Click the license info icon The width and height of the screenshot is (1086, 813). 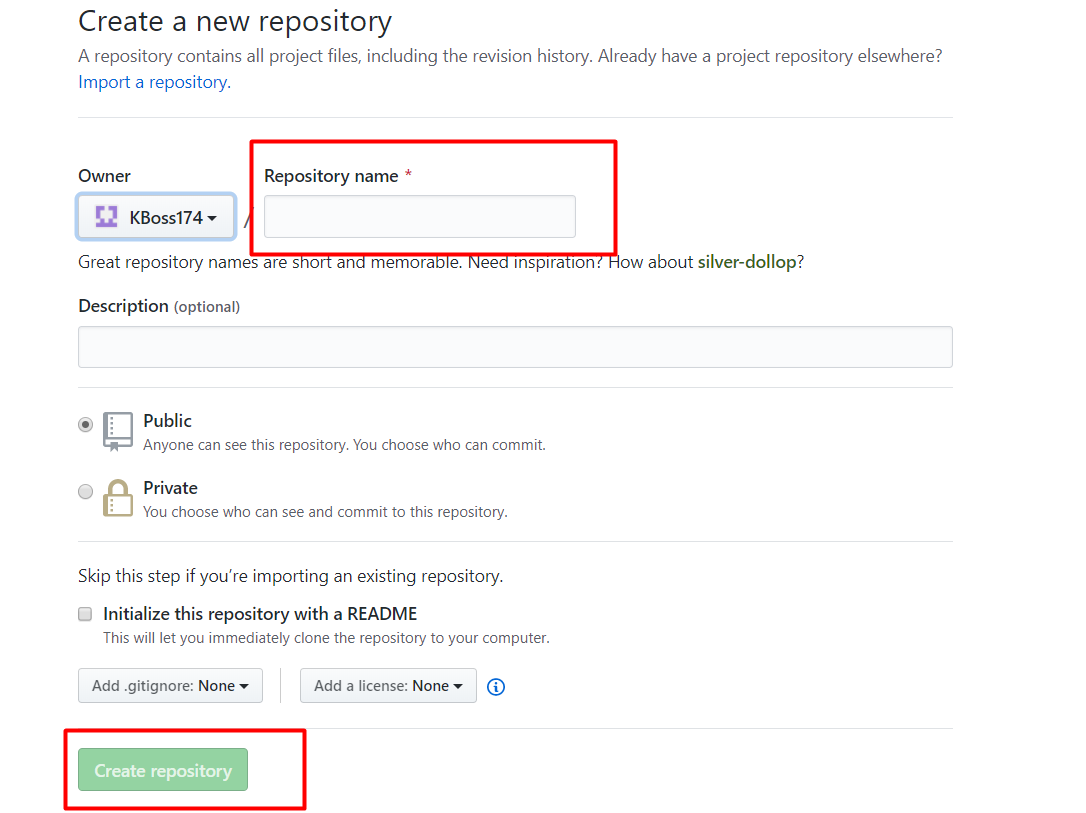[x=496, y=687]
